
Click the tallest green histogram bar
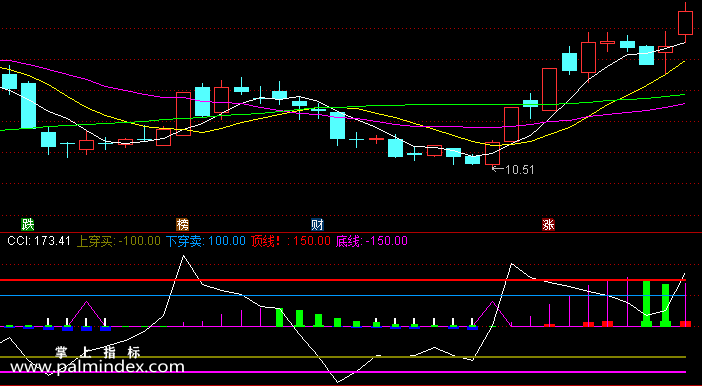(x=646, y=304)
